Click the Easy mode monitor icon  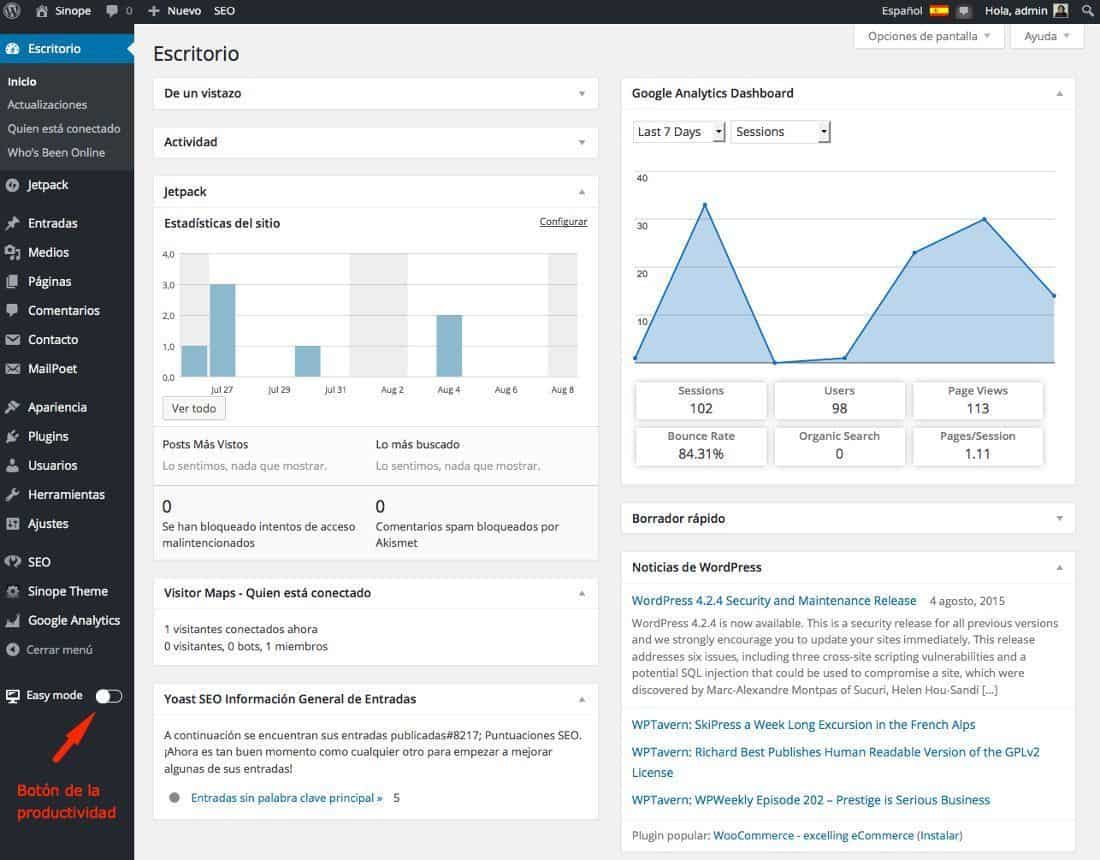click(12, 696)
